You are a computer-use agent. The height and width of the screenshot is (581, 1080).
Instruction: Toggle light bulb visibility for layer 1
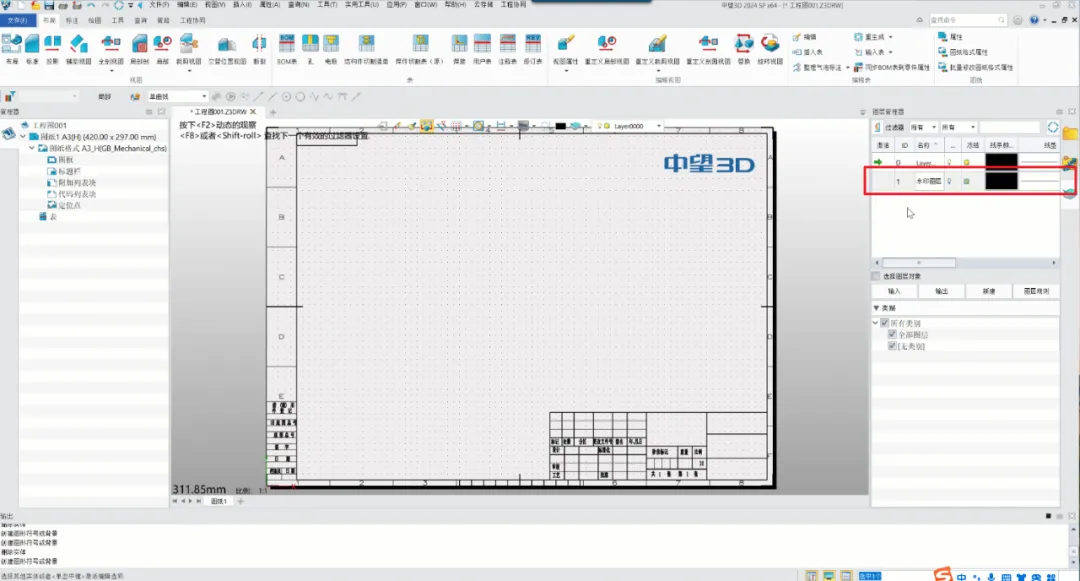[948, 181]
